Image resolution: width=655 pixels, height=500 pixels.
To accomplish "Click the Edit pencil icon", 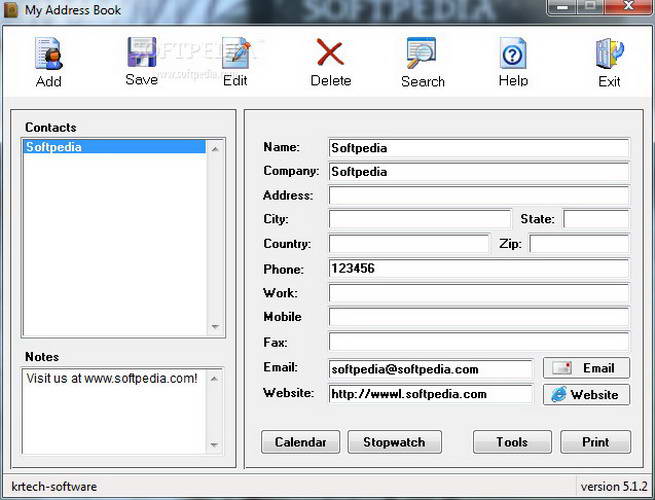I will pyautogui.click(x=236, y=53).
